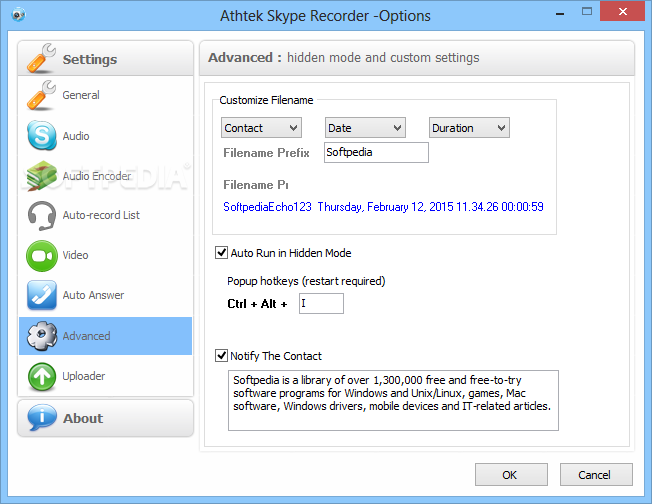Uncheck Notify The Contact checkbox
Viewport: 652px width, 504px height.
point(221,356)
